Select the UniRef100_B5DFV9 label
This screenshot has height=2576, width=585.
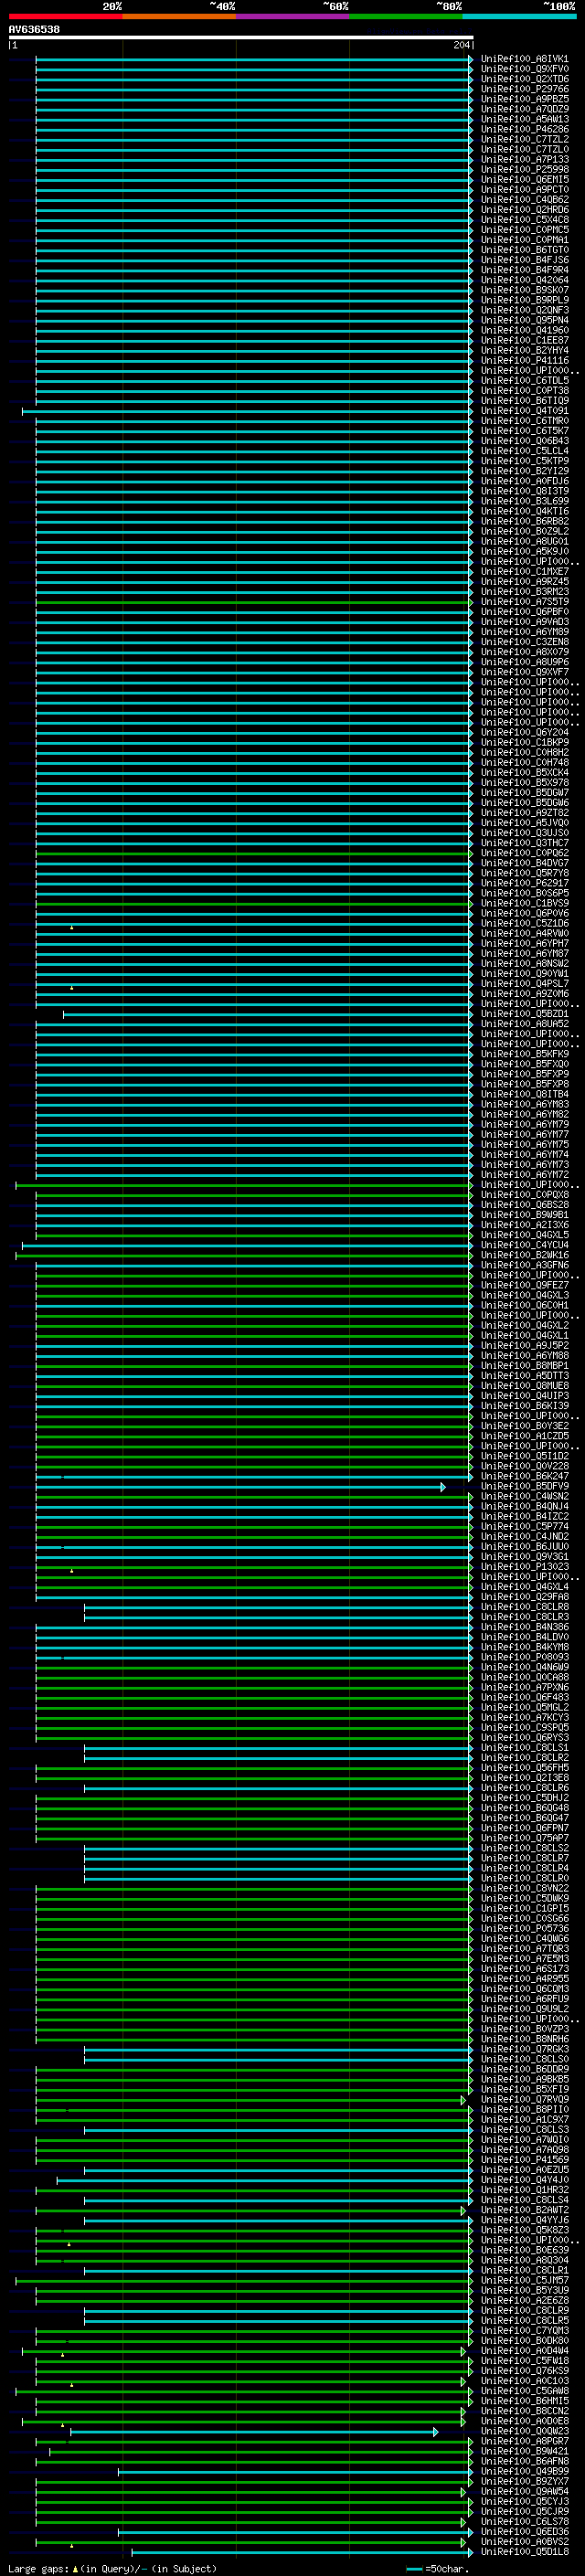click(524, 1486)
